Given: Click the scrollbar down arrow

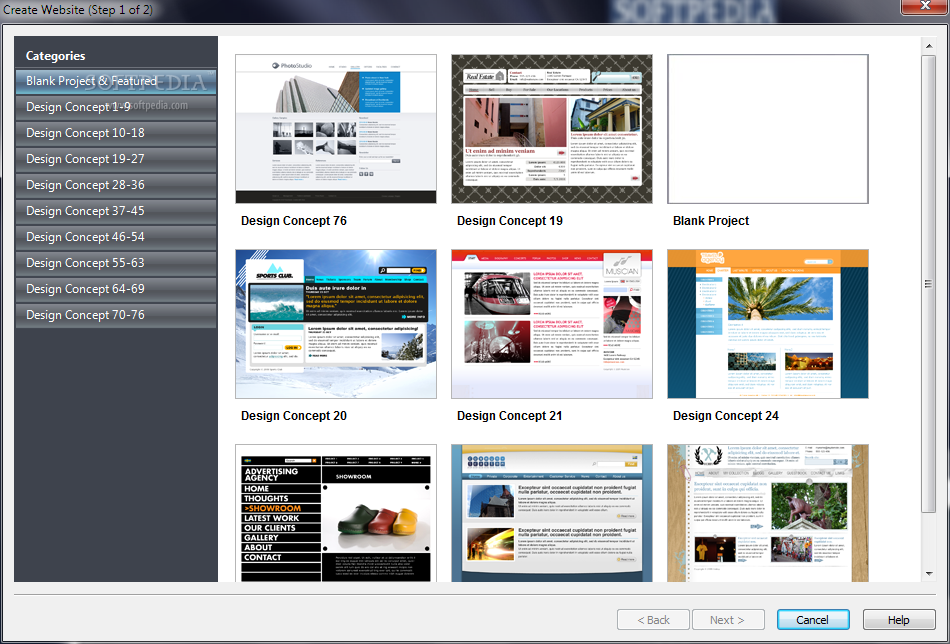Looking at the screenshot, I should (x=929, y=573).
